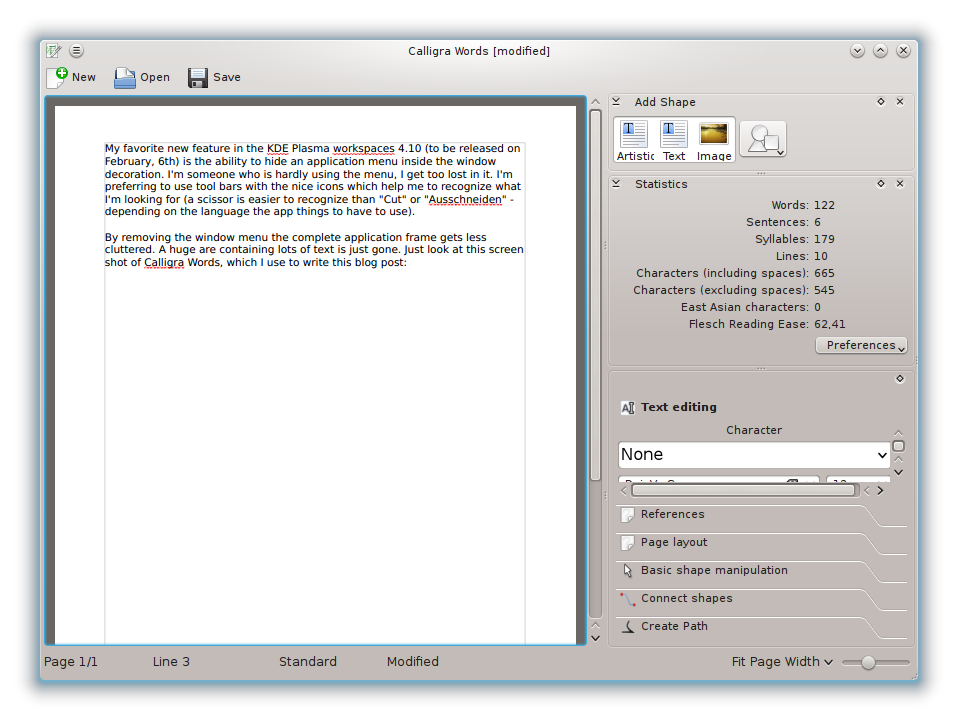The height and width of the screenshot is (720, 958).
Task: Switch to the References tool tab
Action: pos(672,514)
